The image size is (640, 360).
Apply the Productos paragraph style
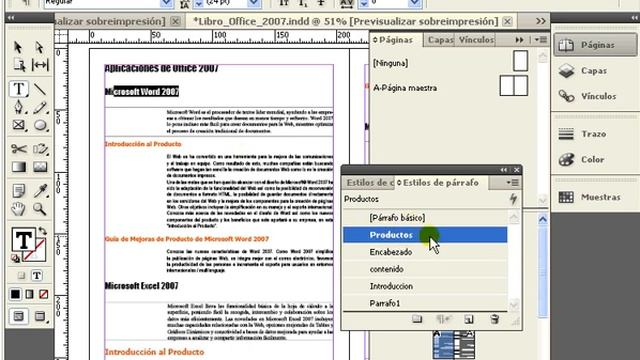coord(424,235)
